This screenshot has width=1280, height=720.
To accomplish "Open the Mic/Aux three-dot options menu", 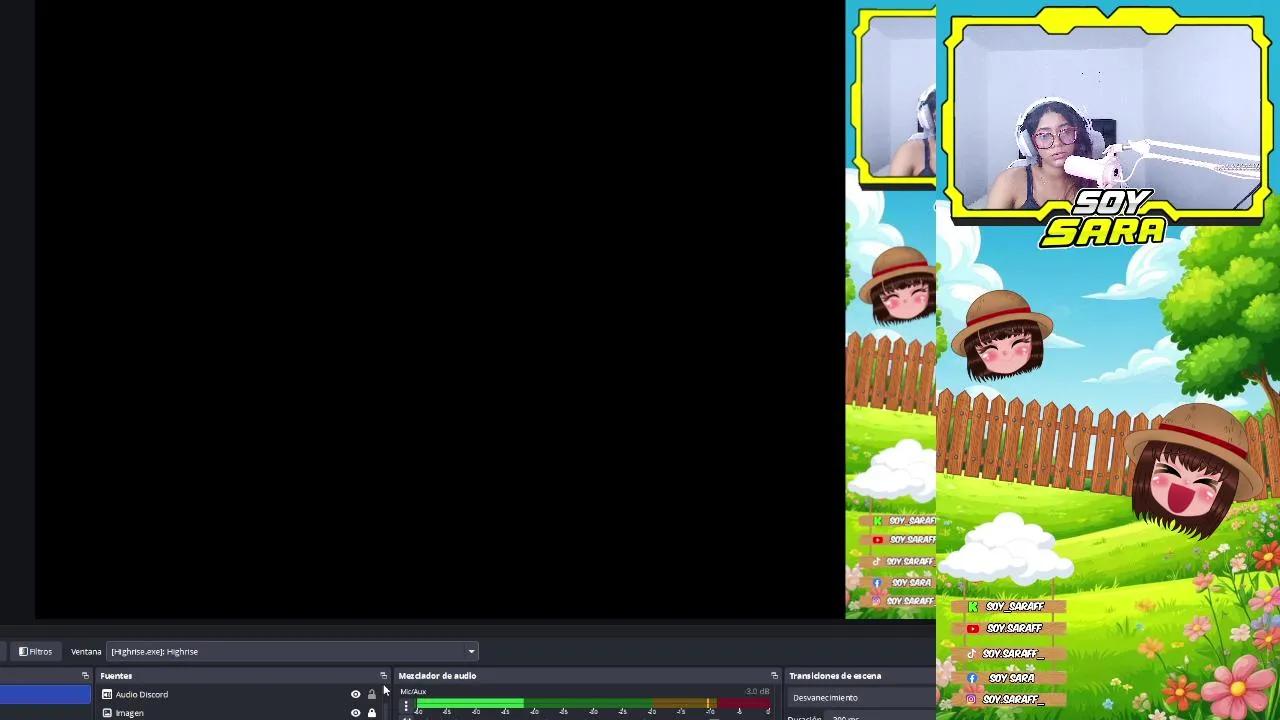I will 406,706.
